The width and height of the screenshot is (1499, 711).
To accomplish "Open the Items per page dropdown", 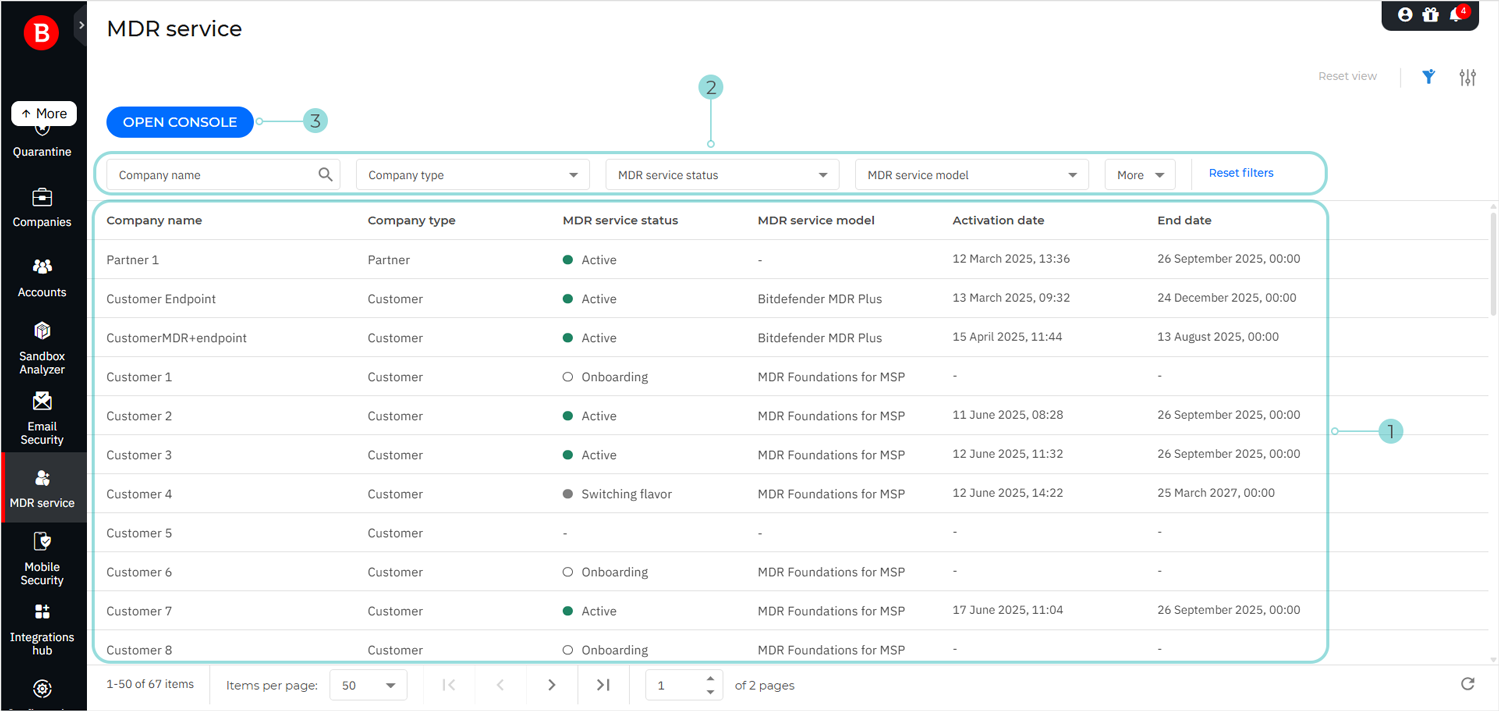I will 368,686.
